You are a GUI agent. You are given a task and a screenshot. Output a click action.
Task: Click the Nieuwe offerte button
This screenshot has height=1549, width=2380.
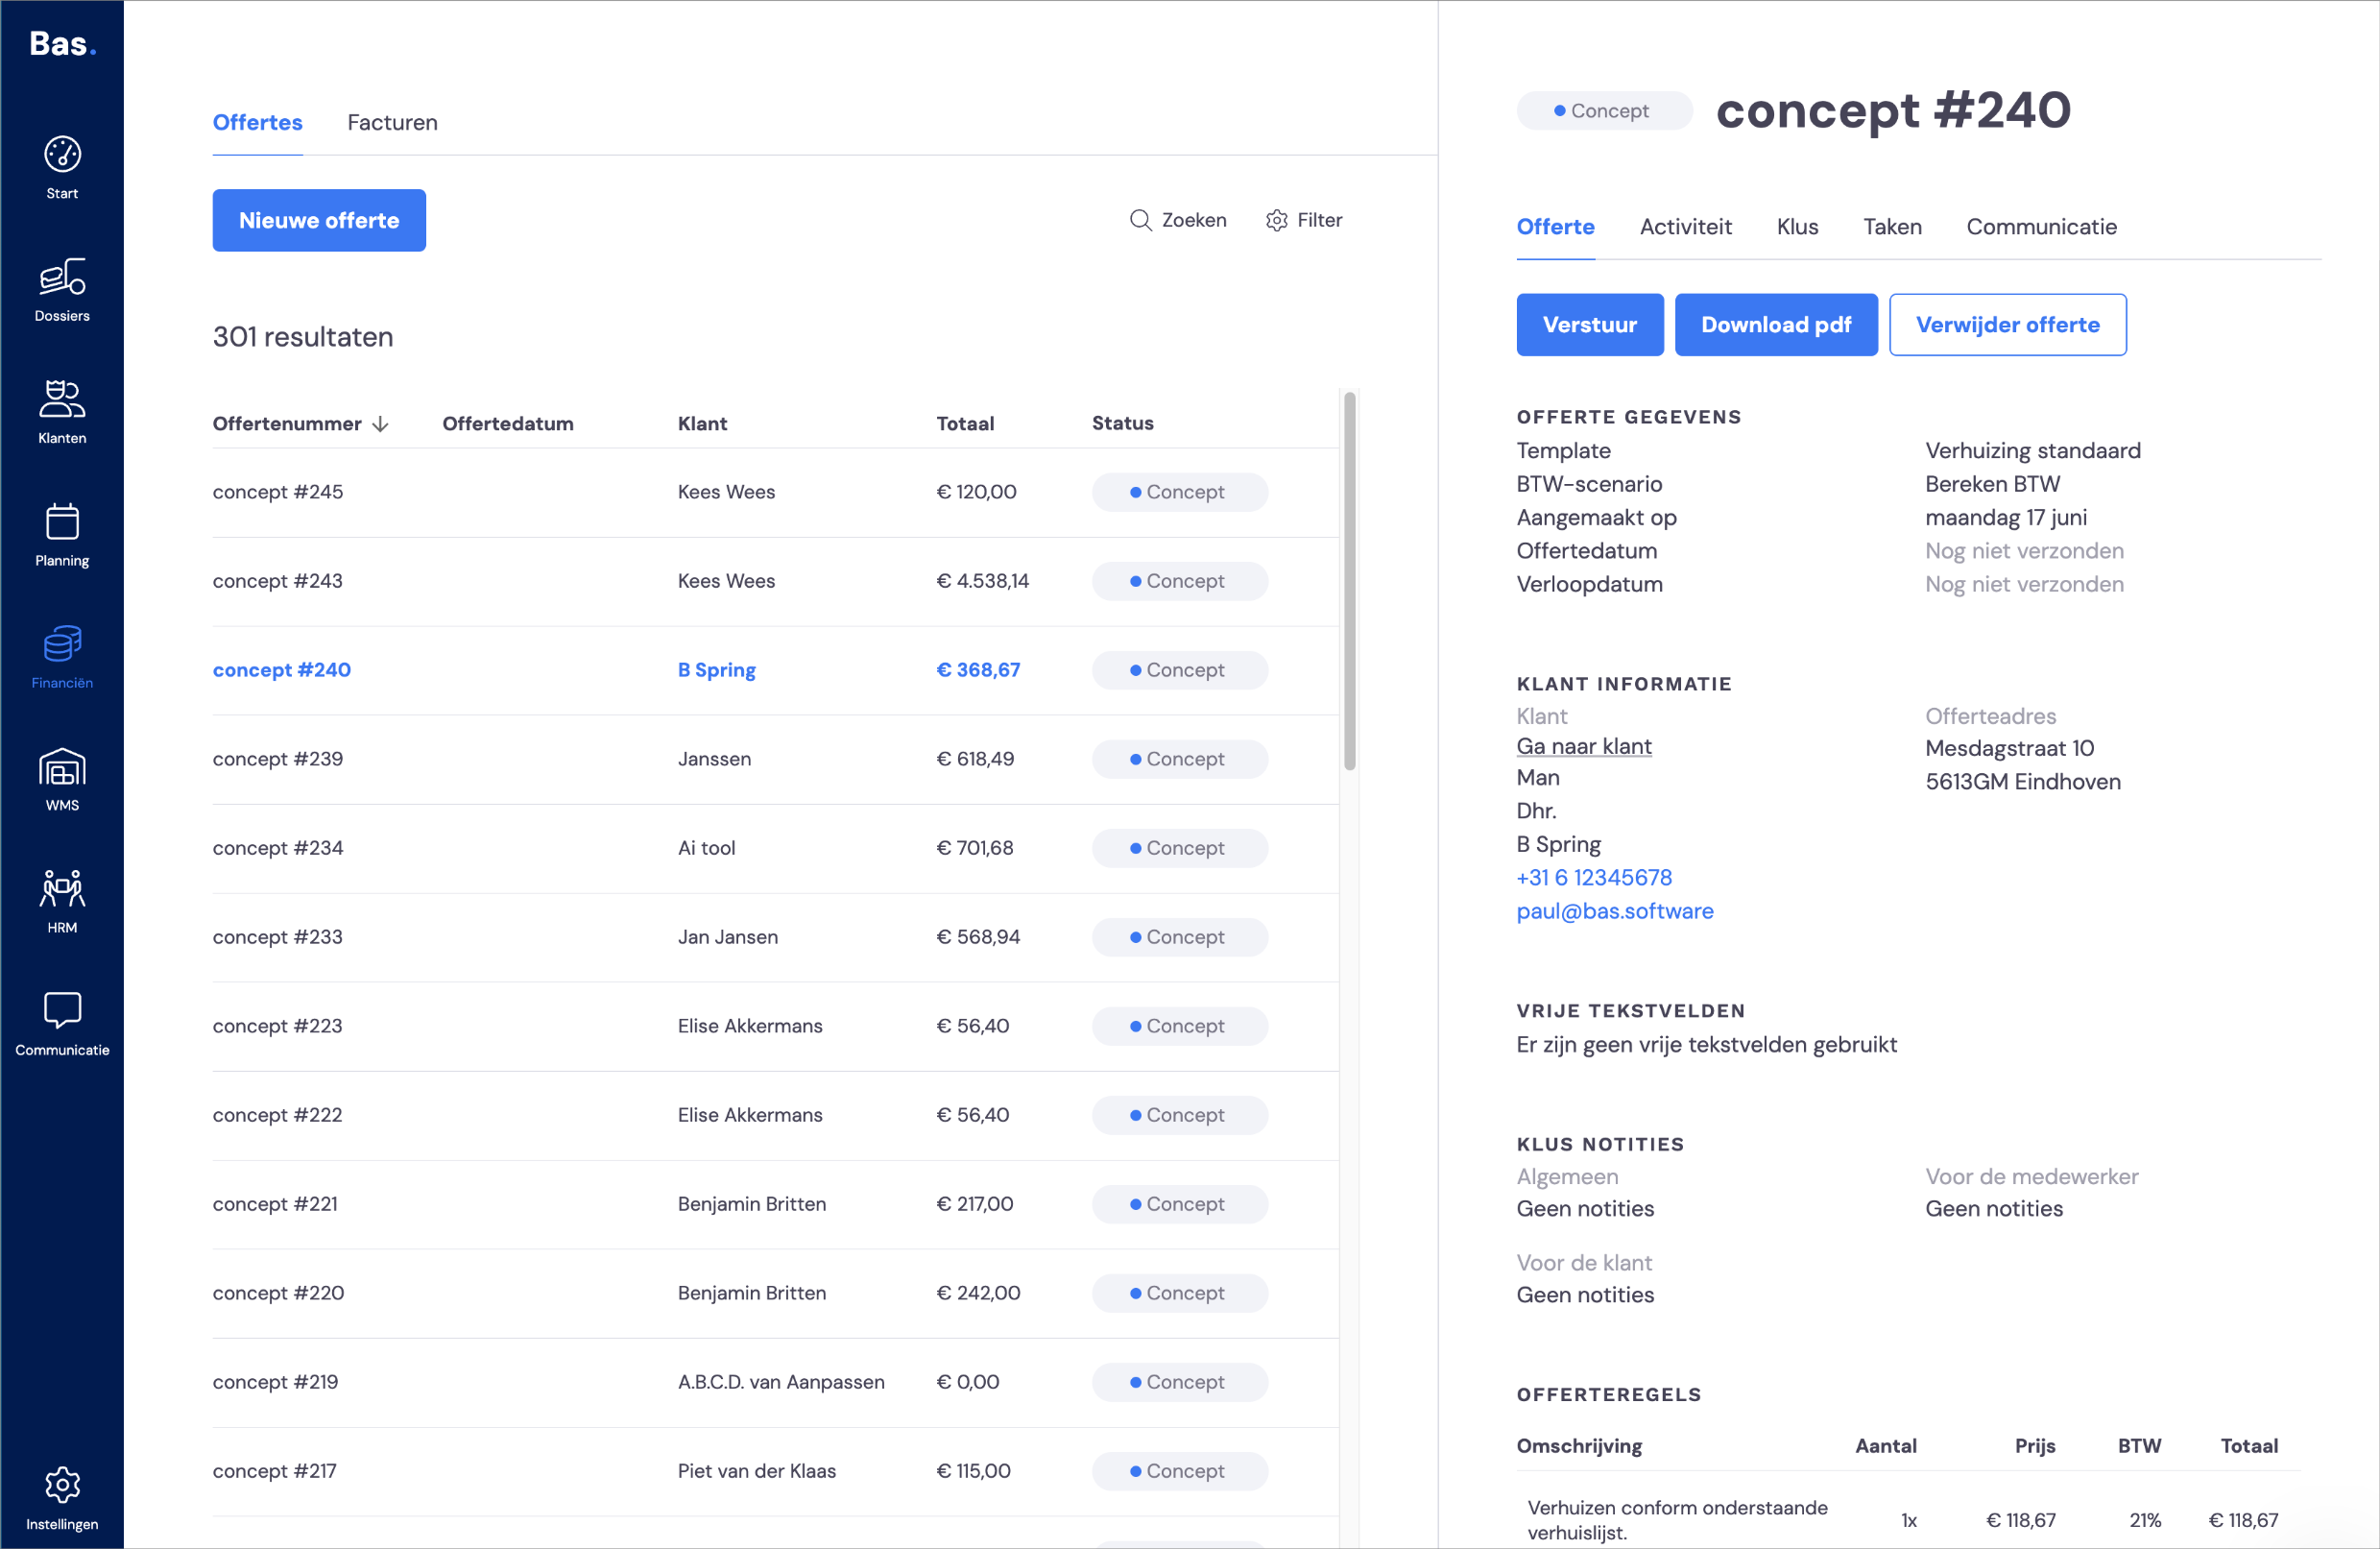319,220
